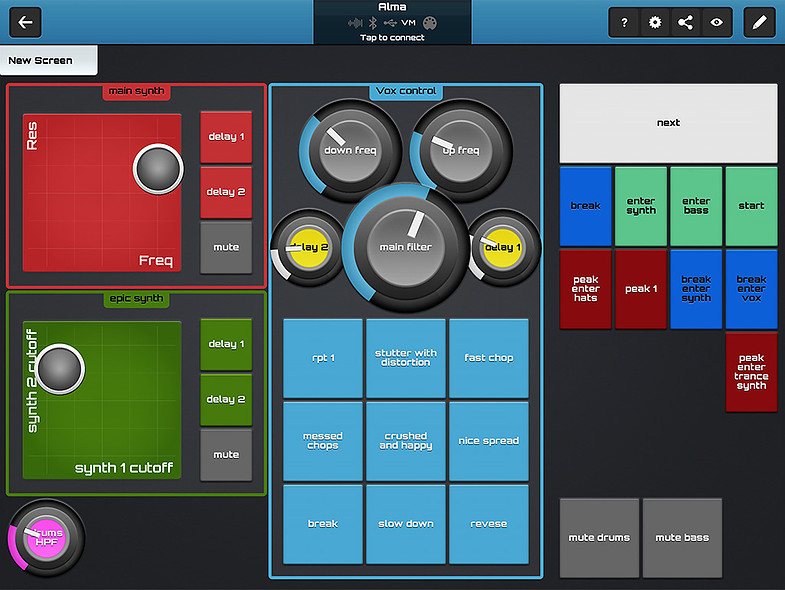Tap the peak 1 pad
This screenshot has height=590, width=785.
coord(641,289)
